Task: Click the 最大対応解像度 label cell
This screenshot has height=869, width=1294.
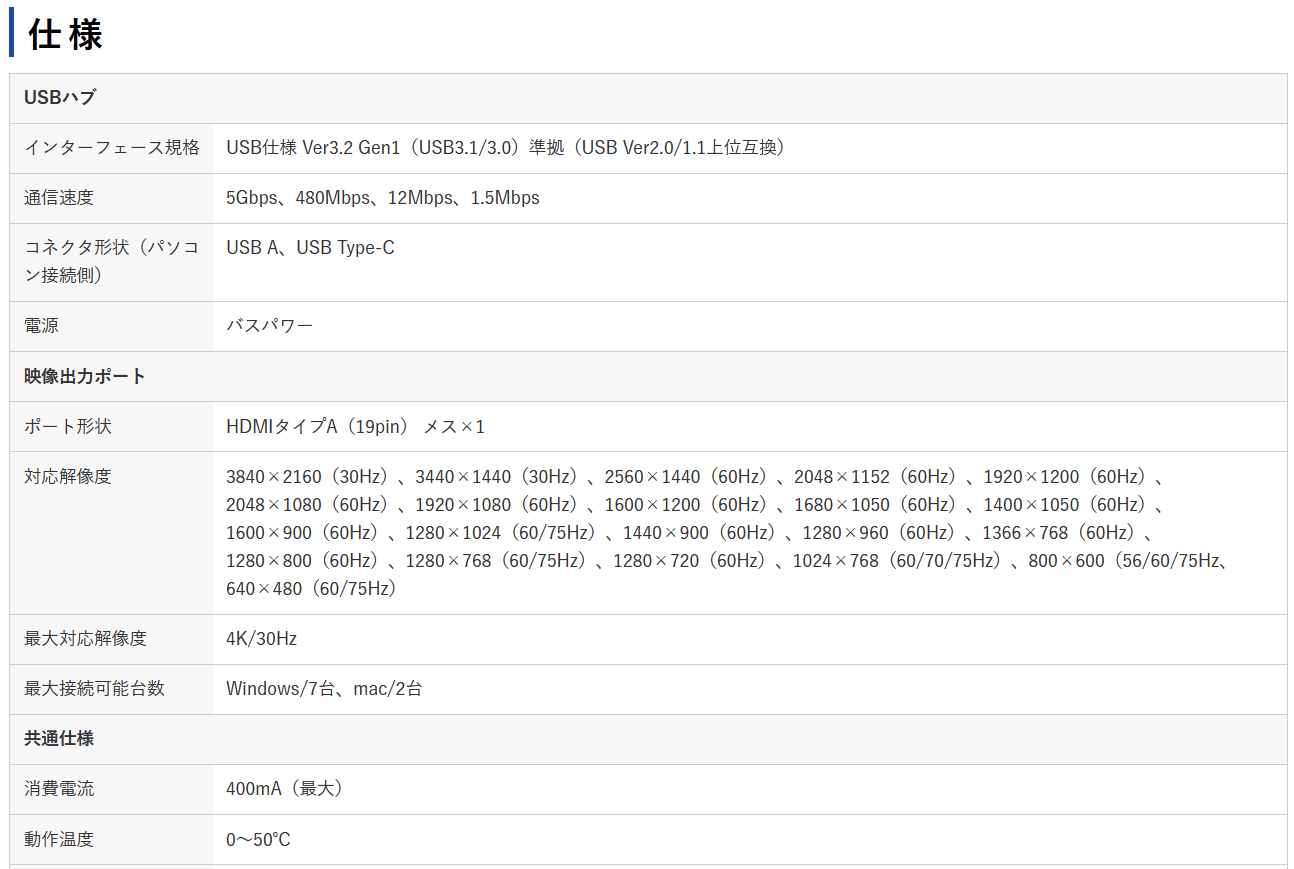Action: coord(111,639)
